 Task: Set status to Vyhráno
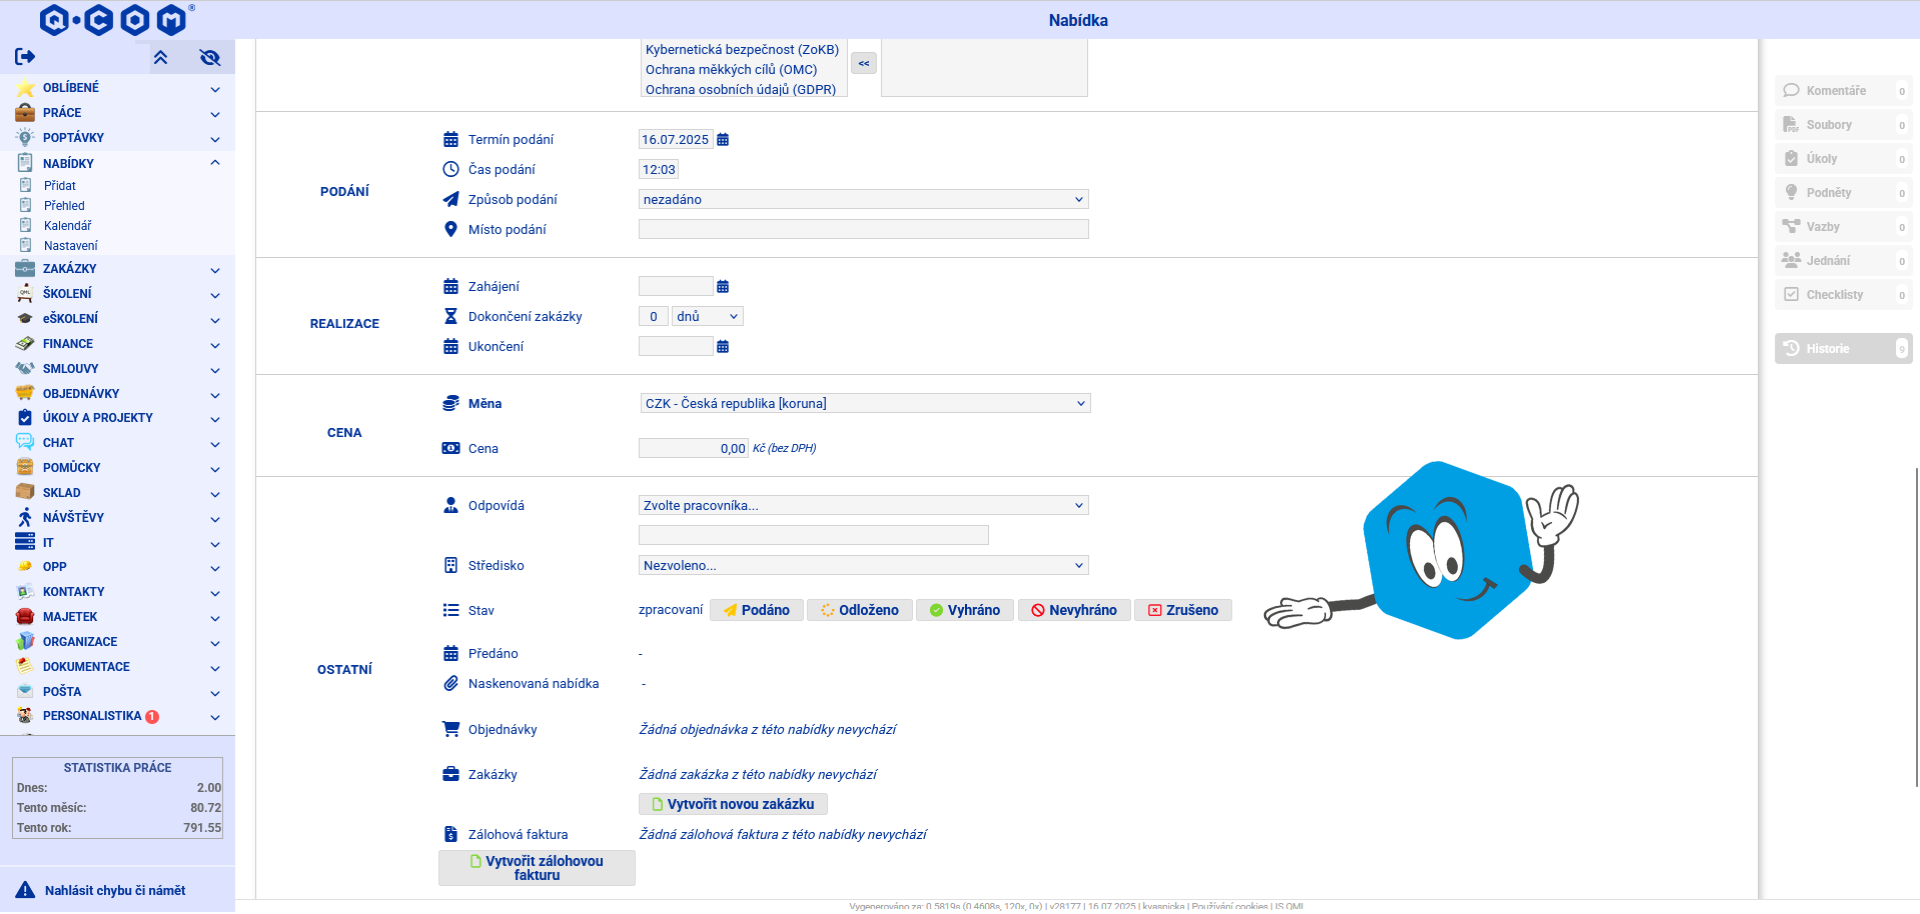click(964, 610)
